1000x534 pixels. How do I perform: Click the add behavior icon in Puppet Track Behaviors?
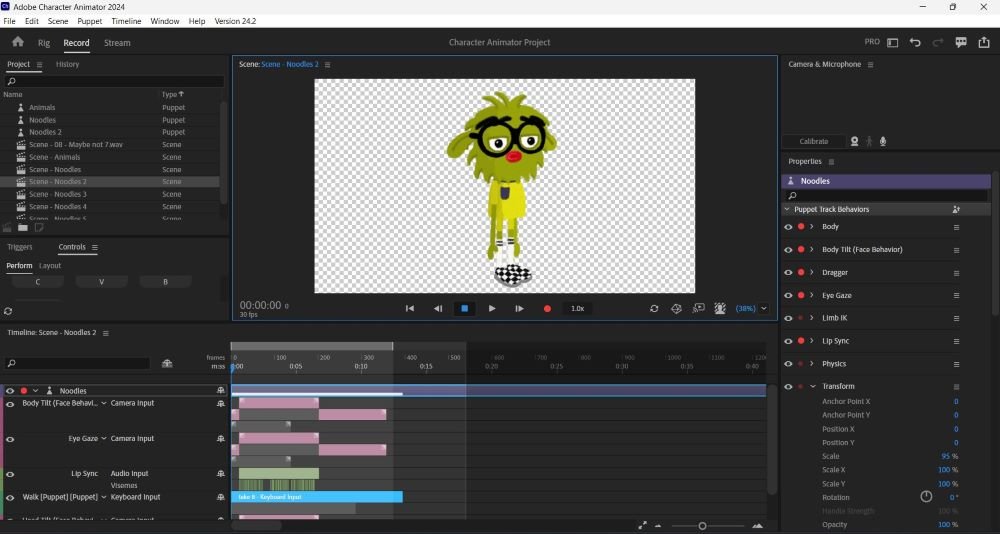pos(956,210)
